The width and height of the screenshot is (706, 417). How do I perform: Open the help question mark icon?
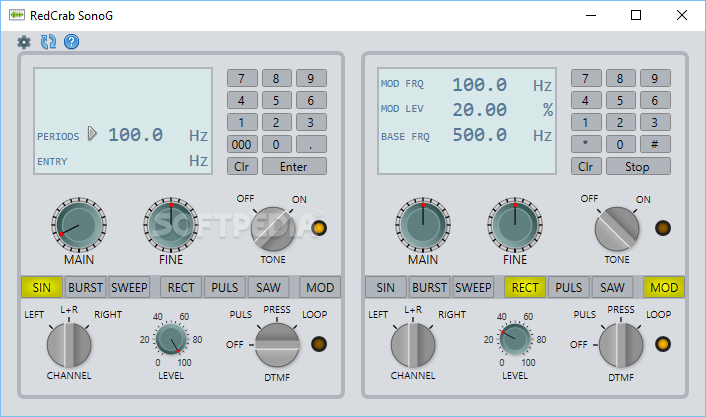pyautogui.click(x=72, y=42)
